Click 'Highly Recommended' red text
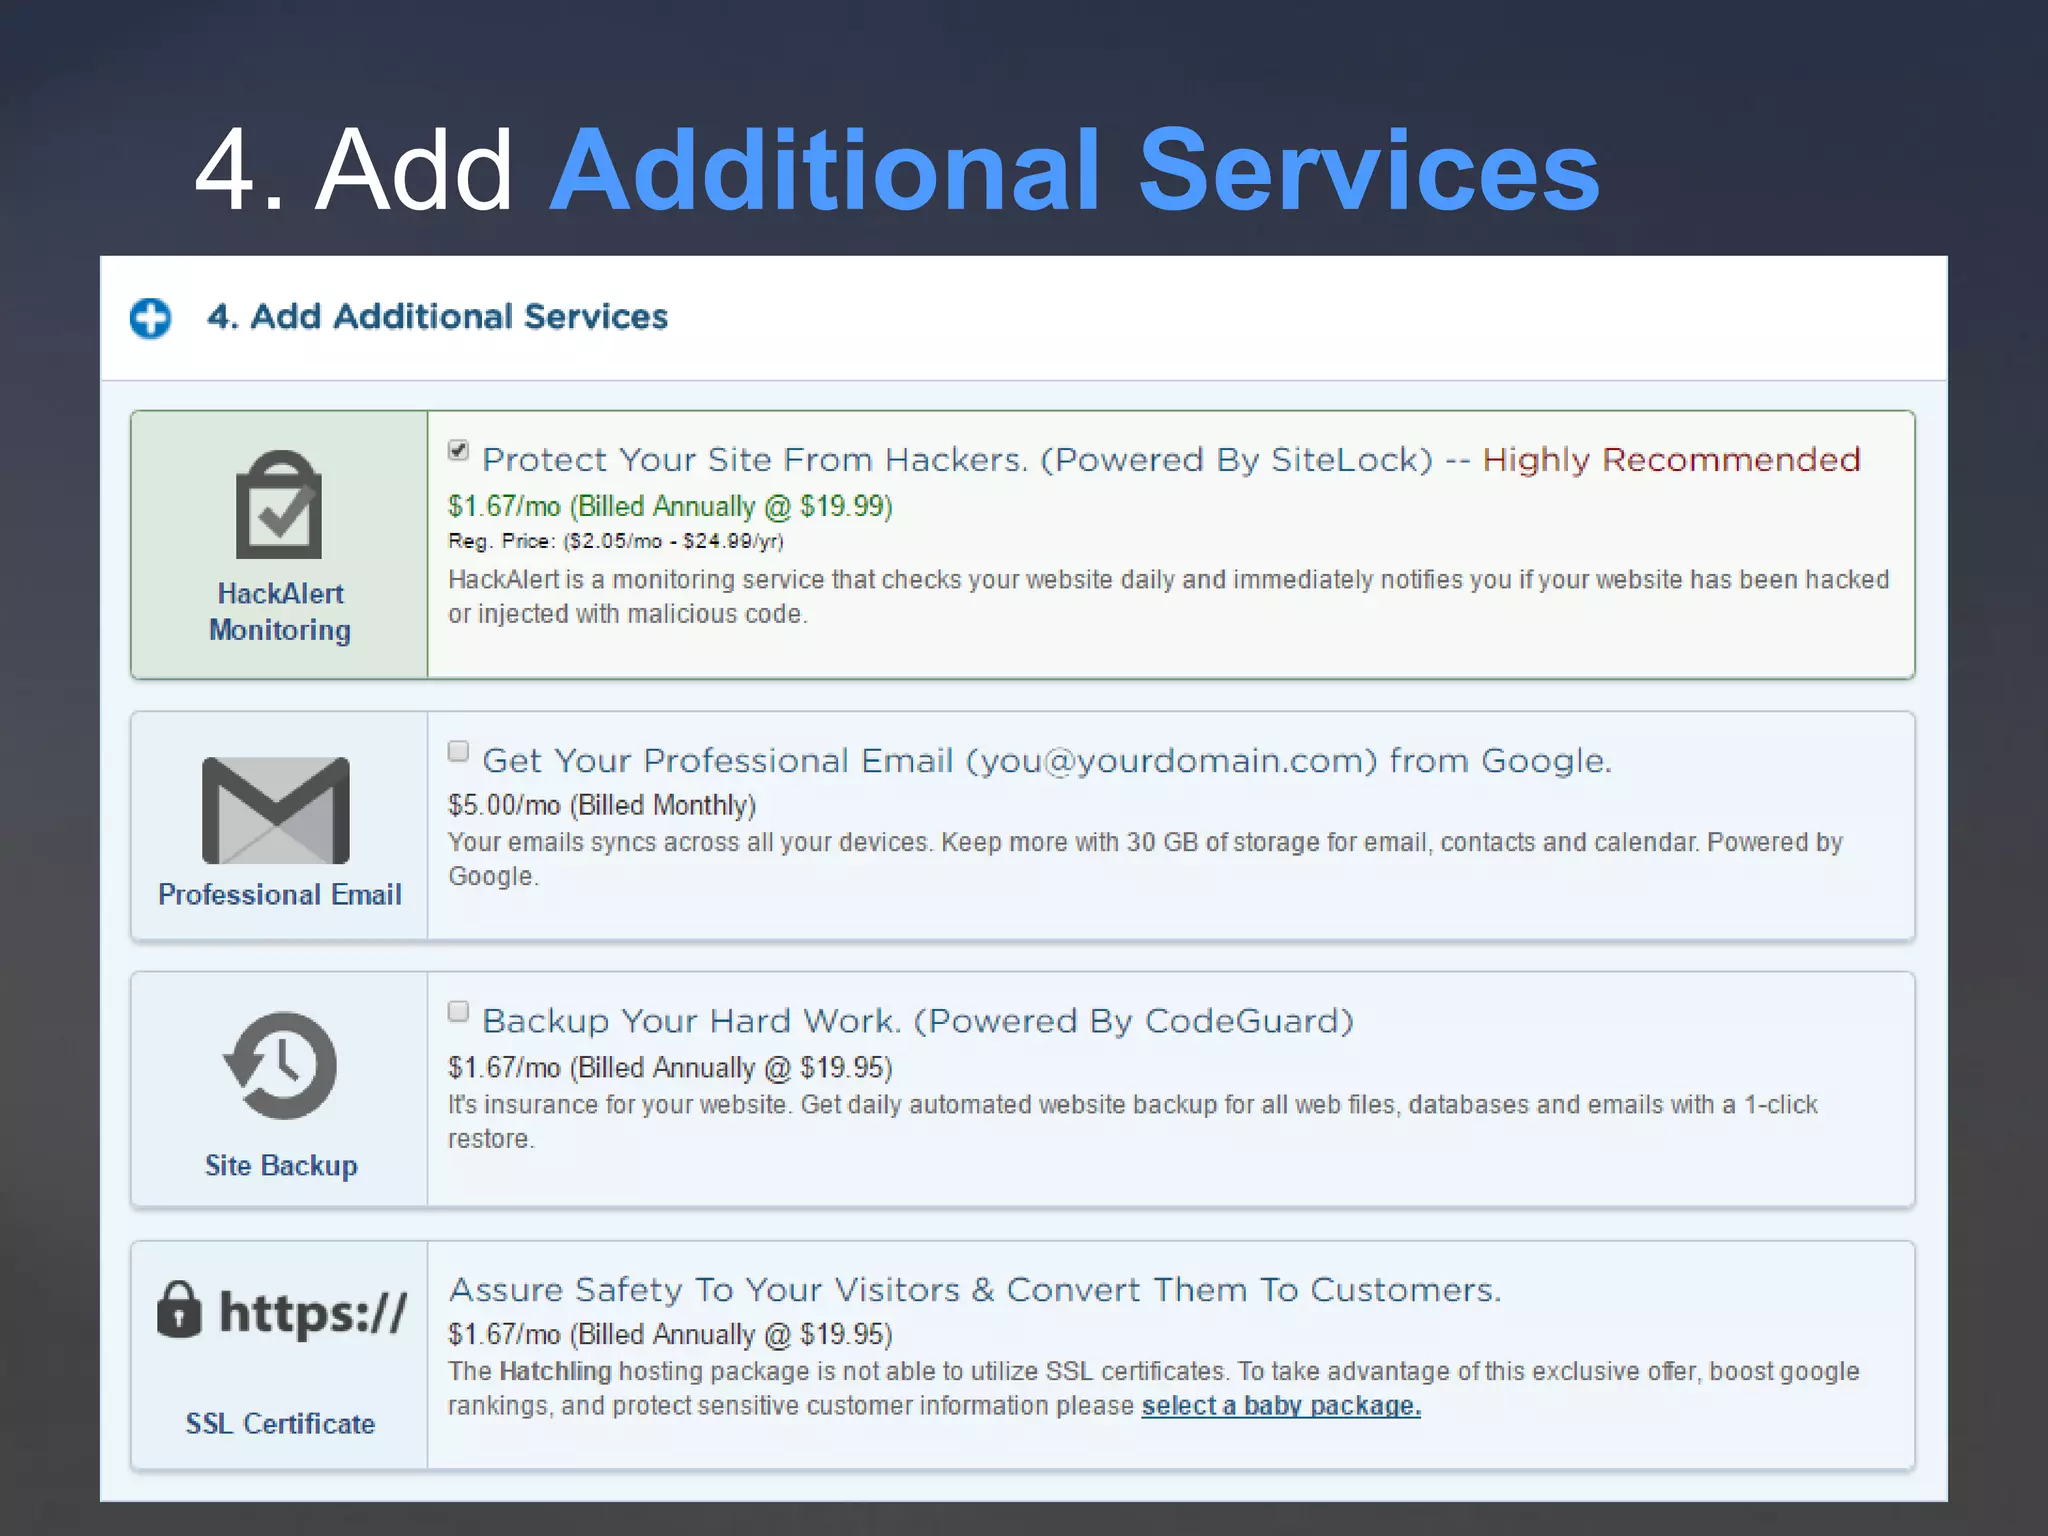Screen dimensions: 2048x1536 click(x=1671, y=460)
